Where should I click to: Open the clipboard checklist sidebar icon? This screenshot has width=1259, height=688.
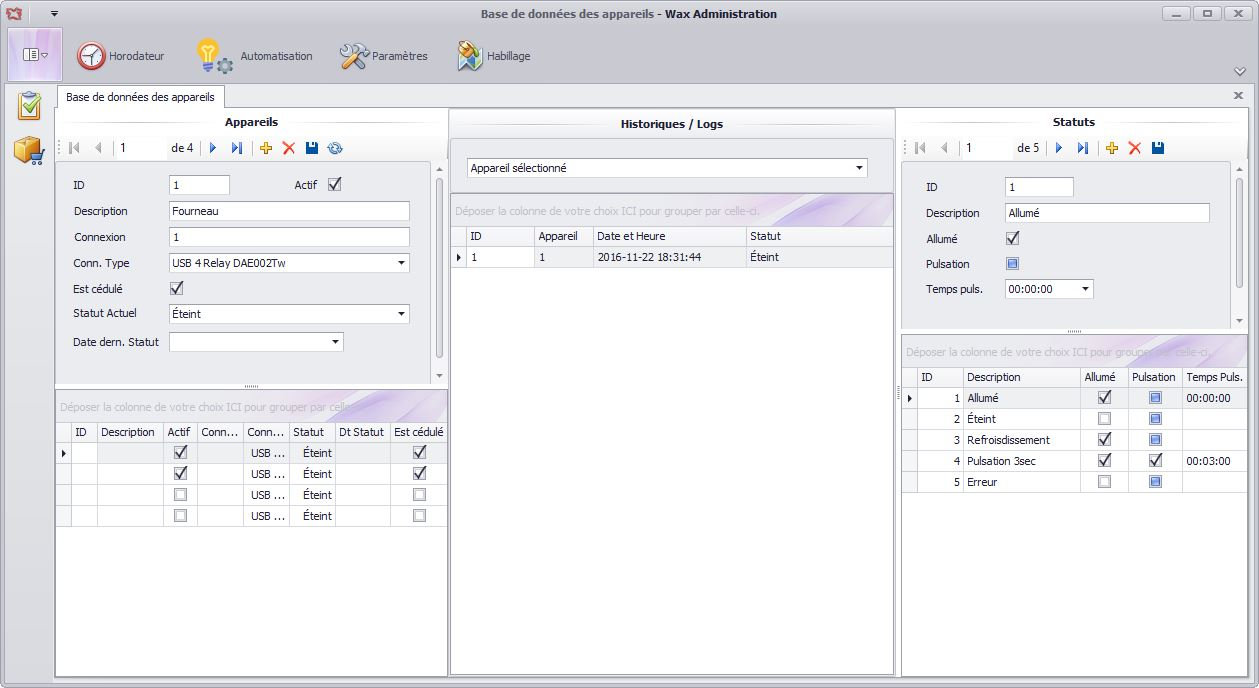click(x=29, y=105)
